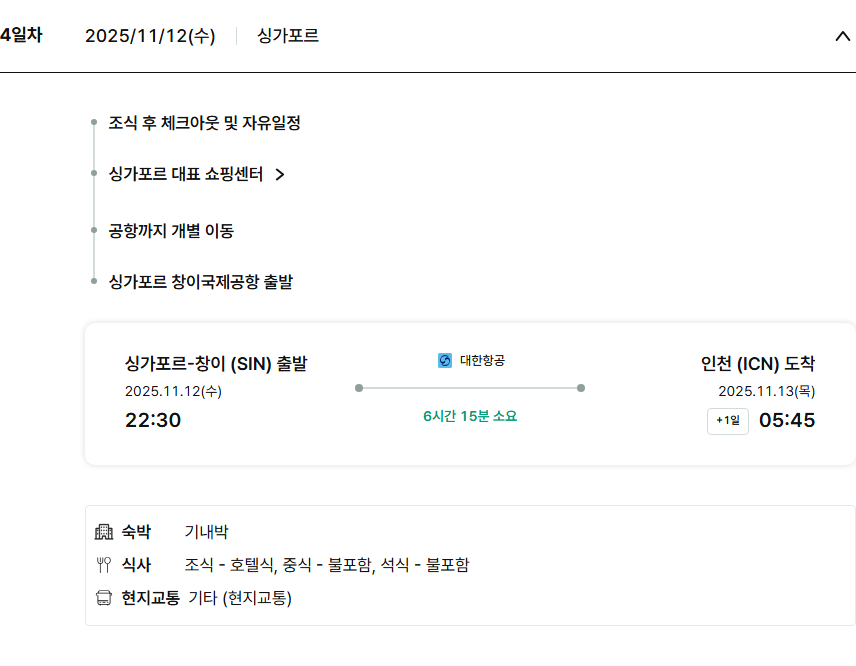Collapse the day 4 itinerary section
856x666 pixels.
click(841, 37)
